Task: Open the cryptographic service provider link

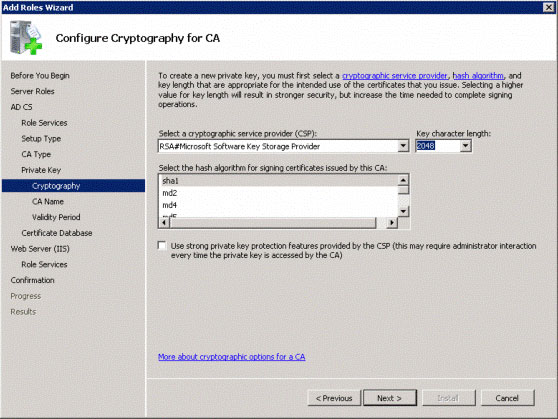Action: pos(395,75)
